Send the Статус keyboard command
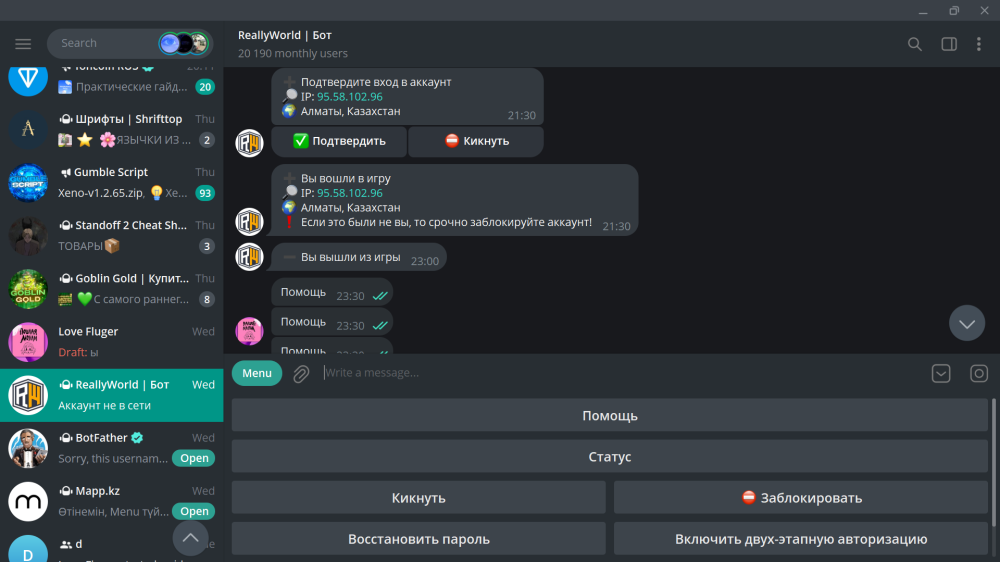 [610, 457]
